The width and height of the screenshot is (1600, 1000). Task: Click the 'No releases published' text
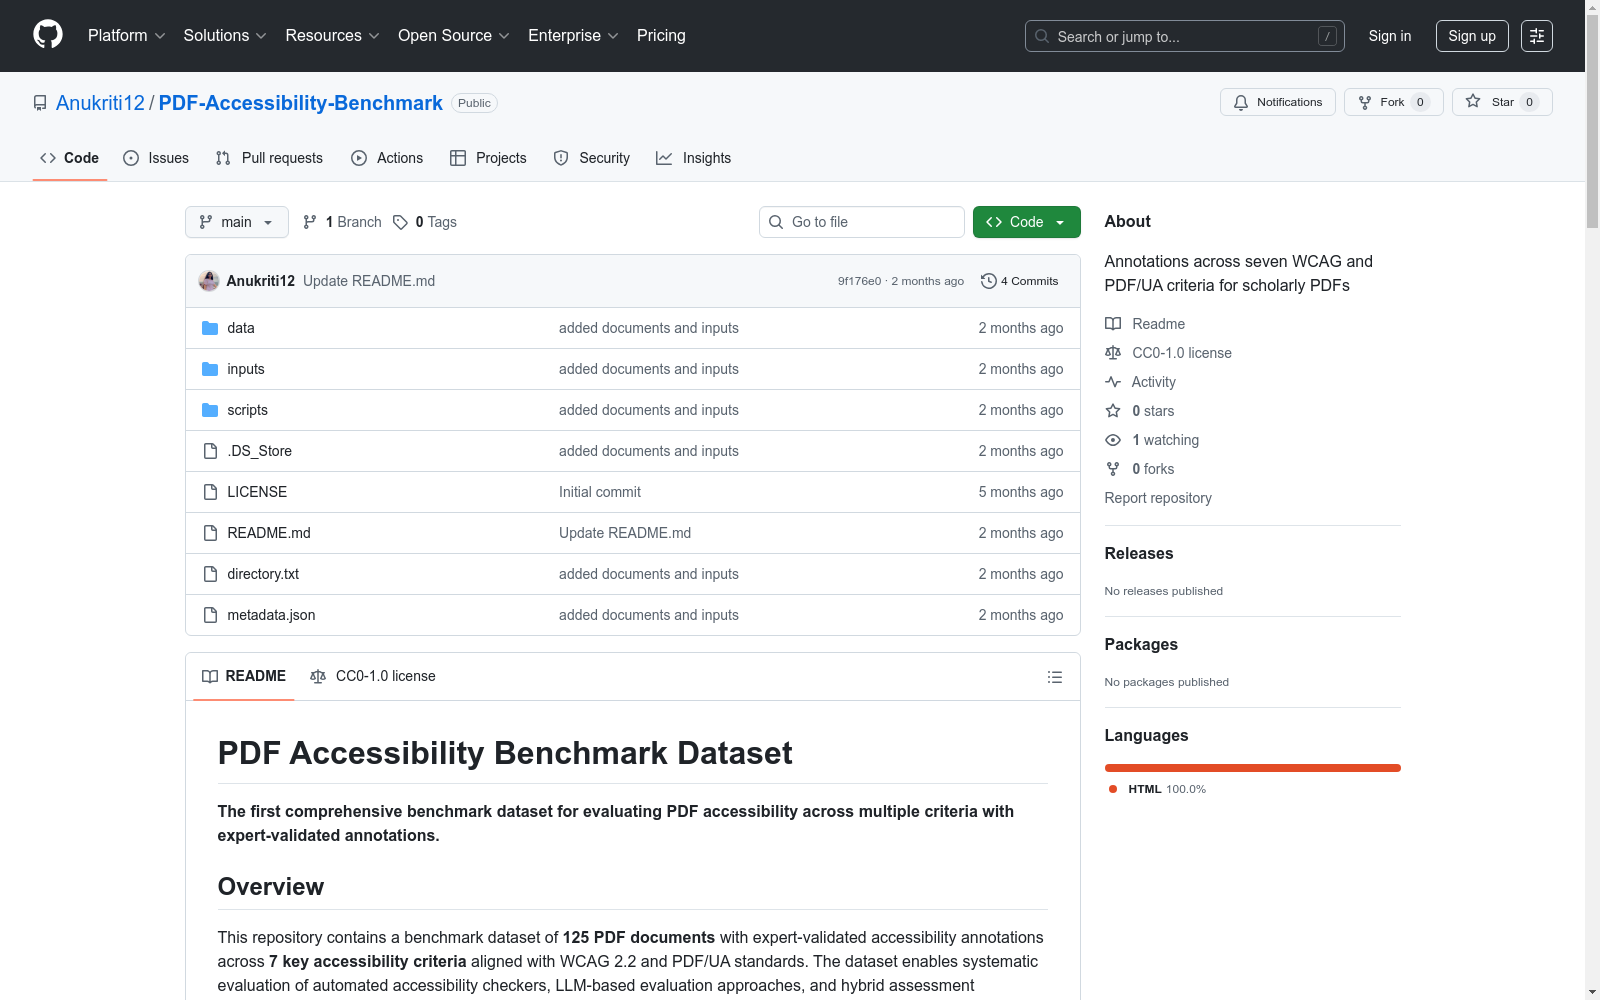click(x=1164, y=591)
